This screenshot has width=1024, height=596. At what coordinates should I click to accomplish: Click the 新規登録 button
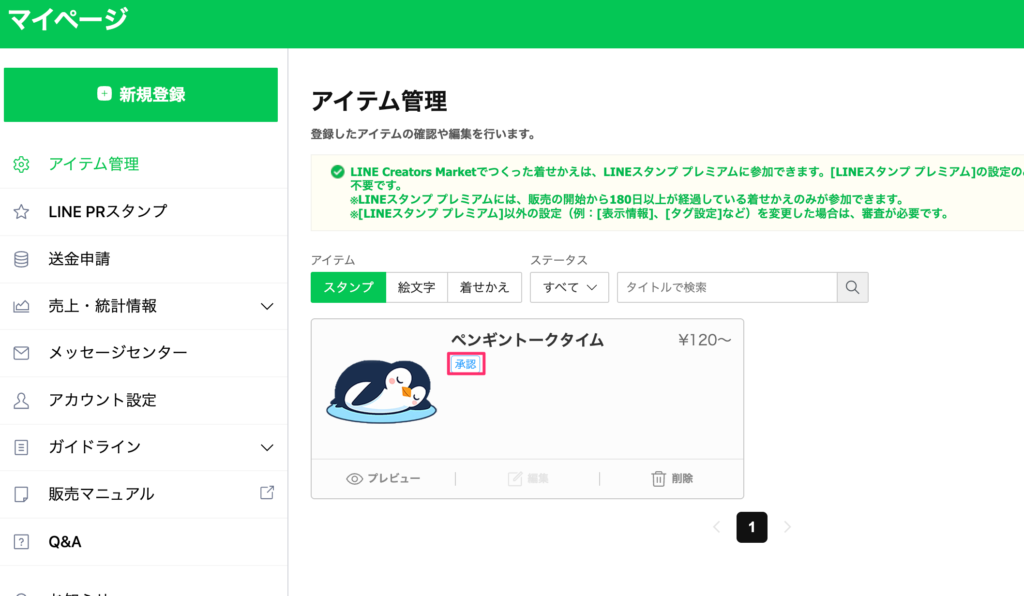point(140,95)
